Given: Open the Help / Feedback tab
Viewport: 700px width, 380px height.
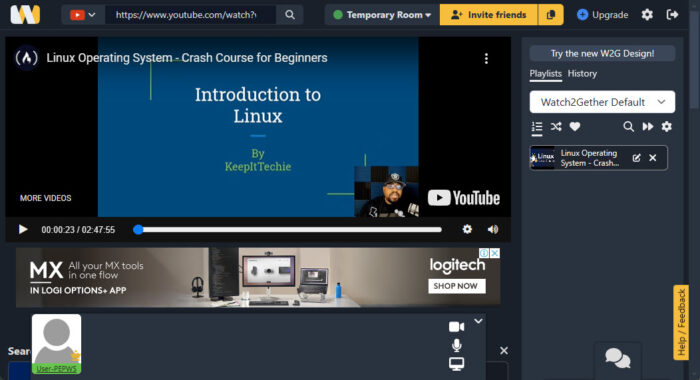Looking at the screenshot, I should (x=681, y=322).
